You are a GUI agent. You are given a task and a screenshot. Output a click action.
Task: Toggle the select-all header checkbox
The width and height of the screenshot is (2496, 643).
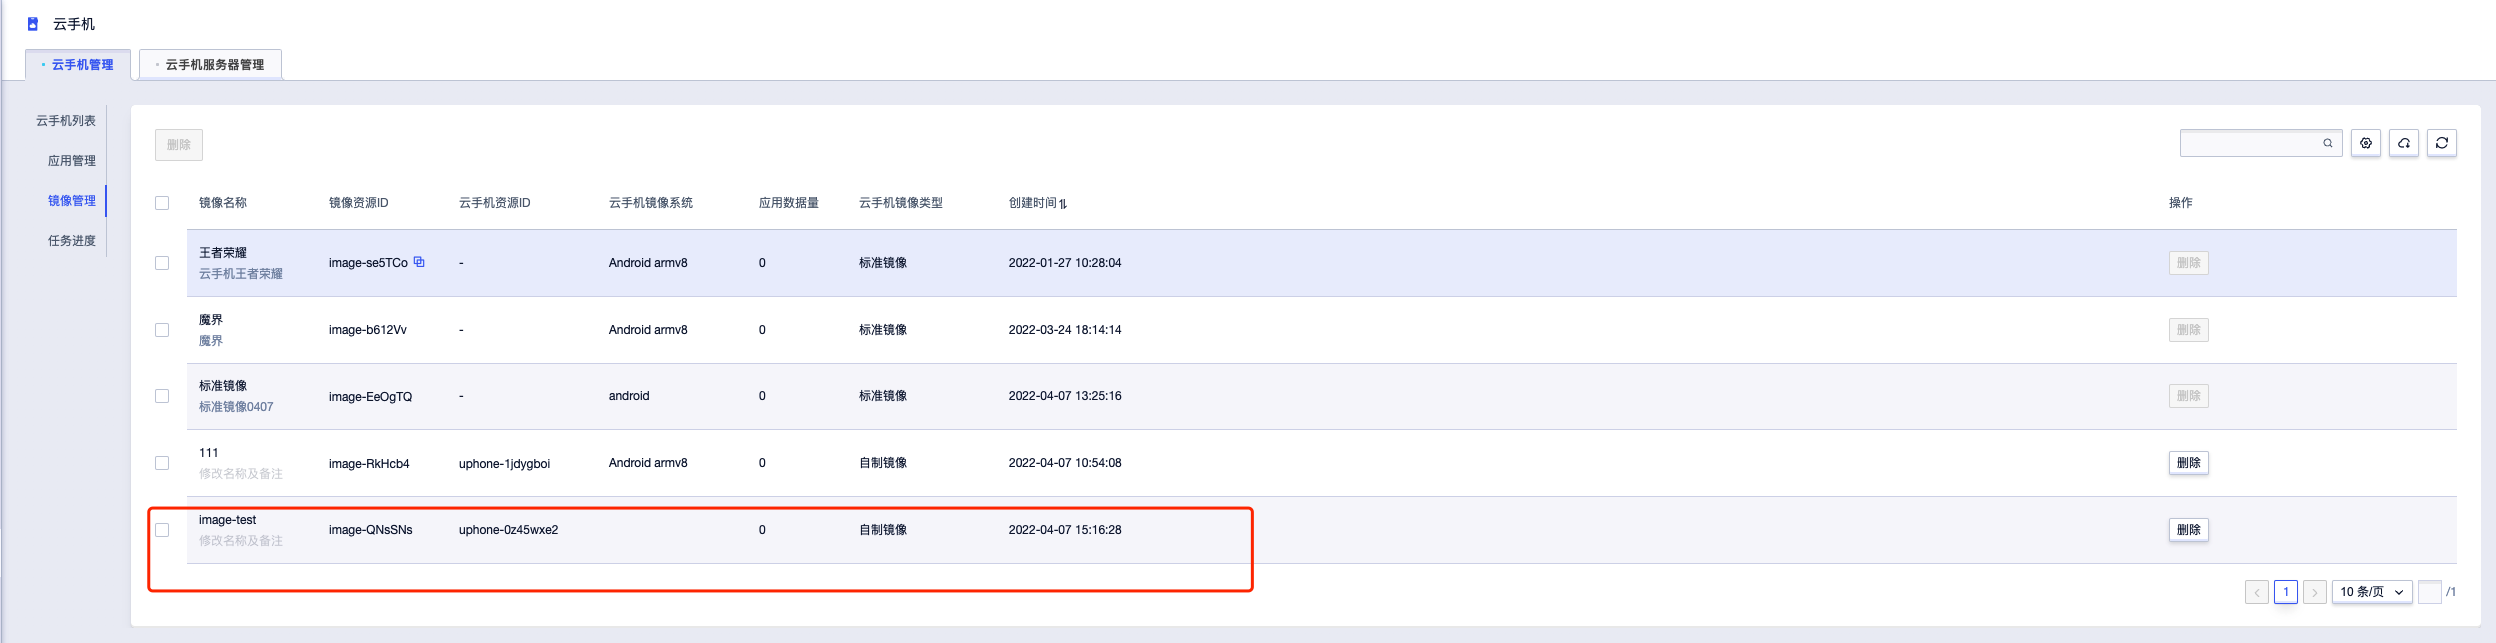click(162, 203)
